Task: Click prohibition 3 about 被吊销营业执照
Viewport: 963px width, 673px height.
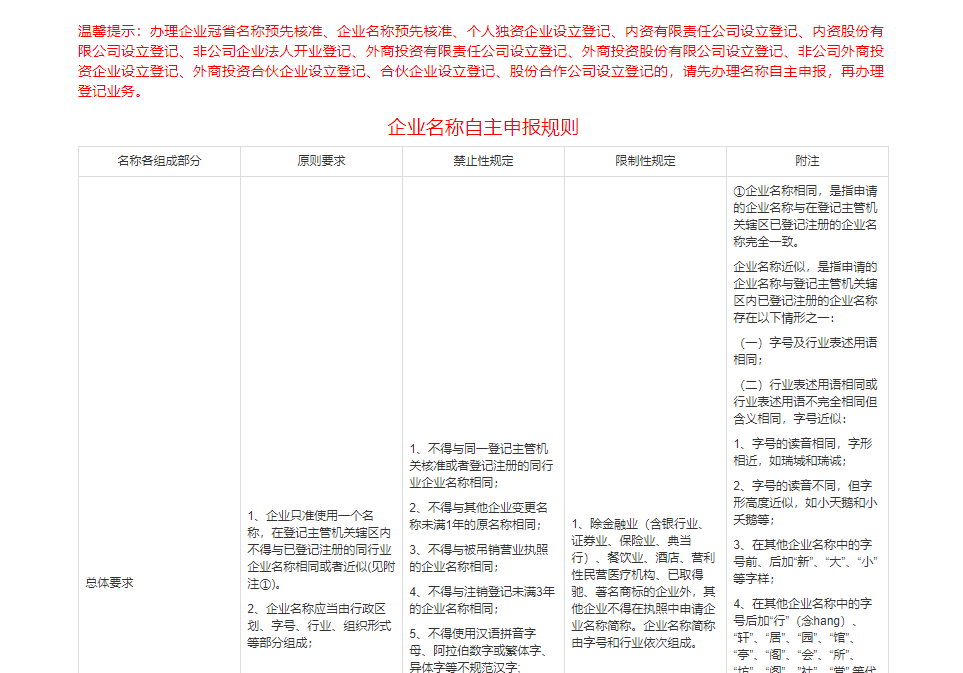Action: click(x=482, y=557)
